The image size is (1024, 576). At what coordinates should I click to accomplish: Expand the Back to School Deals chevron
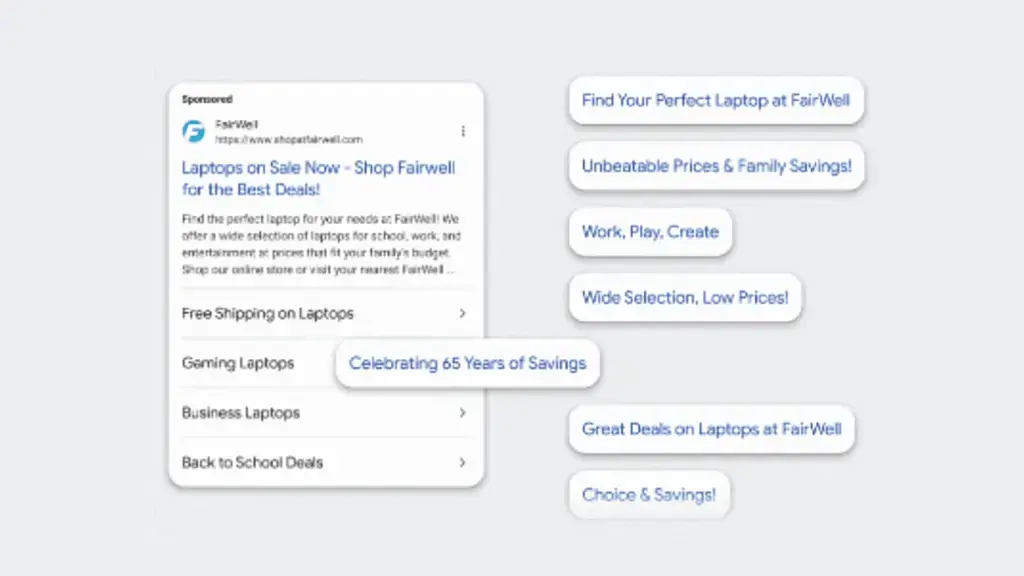tap(462, 462)
